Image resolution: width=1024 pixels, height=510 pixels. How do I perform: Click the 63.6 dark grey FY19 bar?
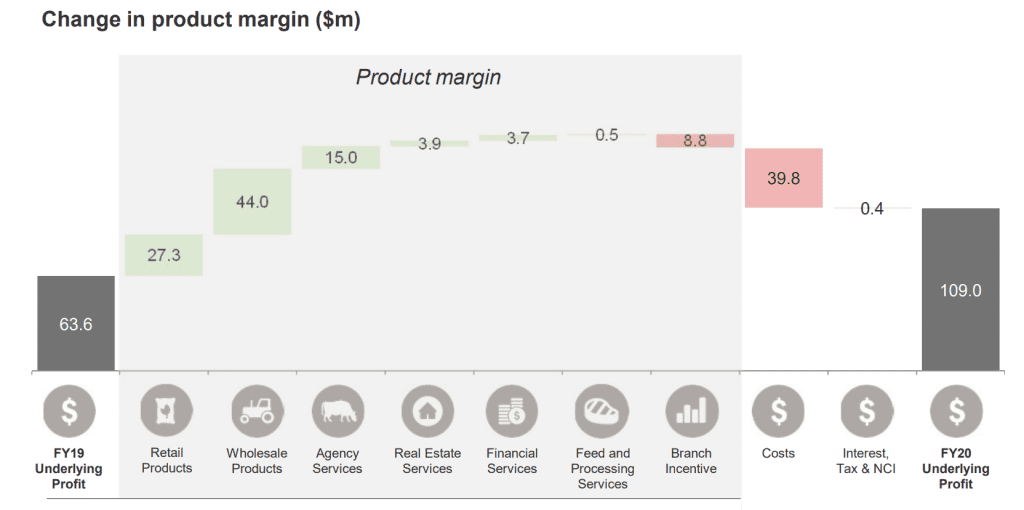click(x=76, y=323)
